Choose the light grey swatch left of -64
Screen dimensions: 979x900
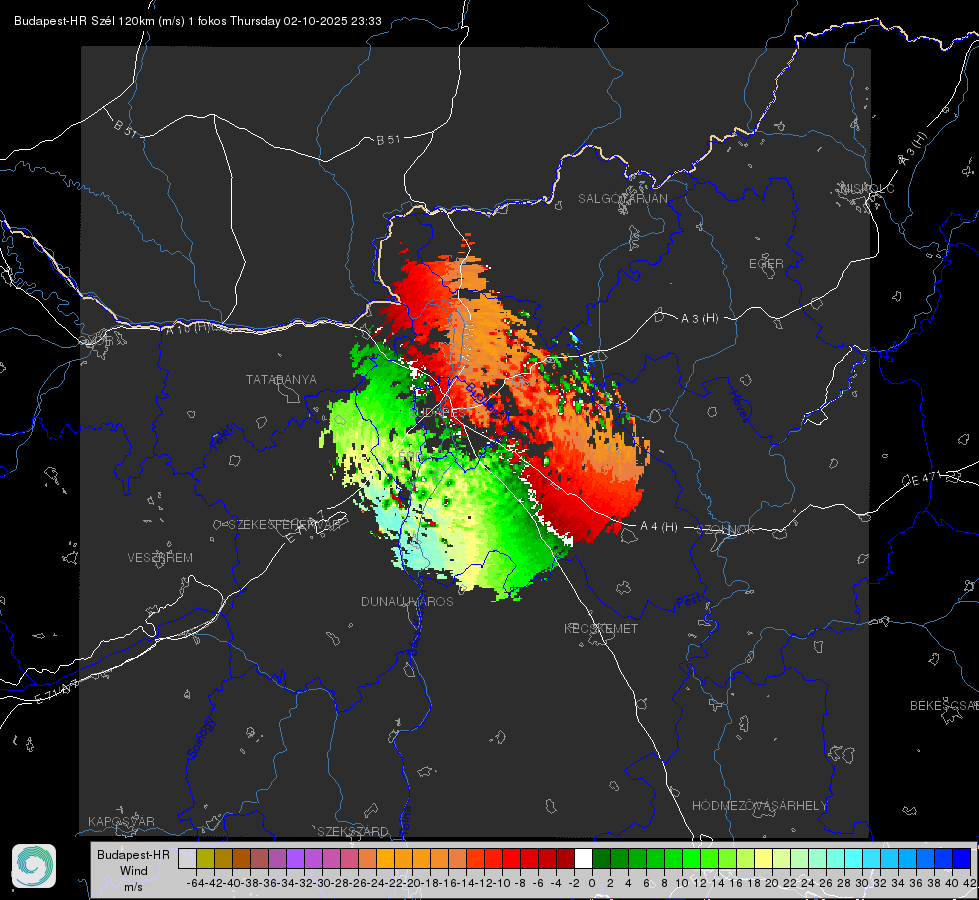tap(187, 858)
